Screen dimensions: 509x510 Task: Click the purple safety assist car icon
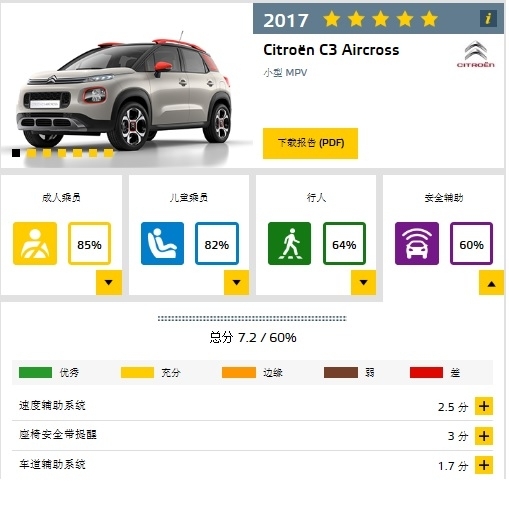tap(419, 245)
